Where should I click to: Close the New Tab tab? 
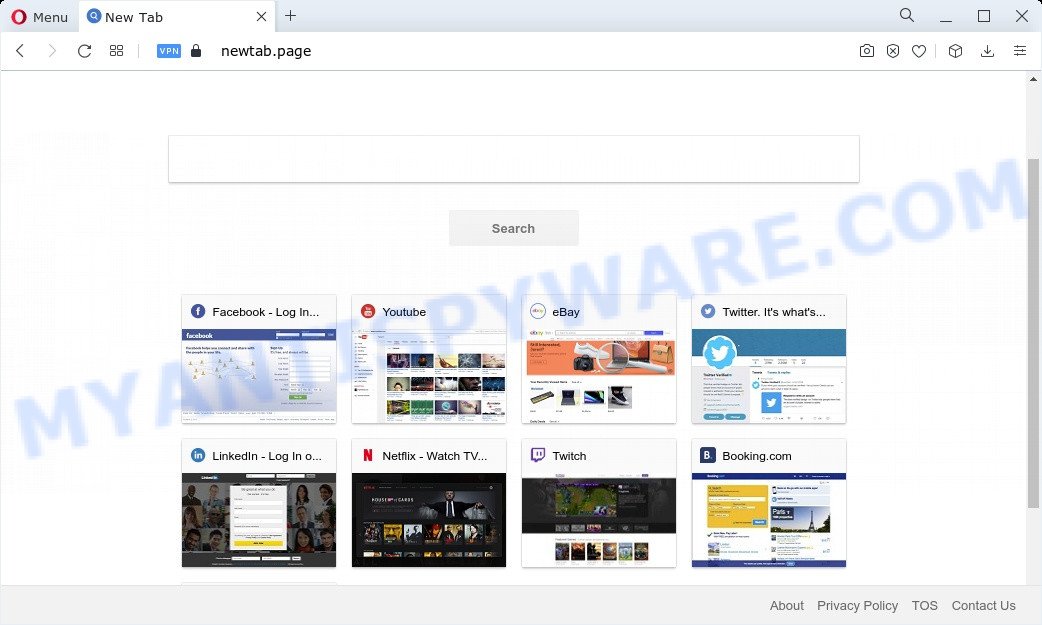coord(262,17)
